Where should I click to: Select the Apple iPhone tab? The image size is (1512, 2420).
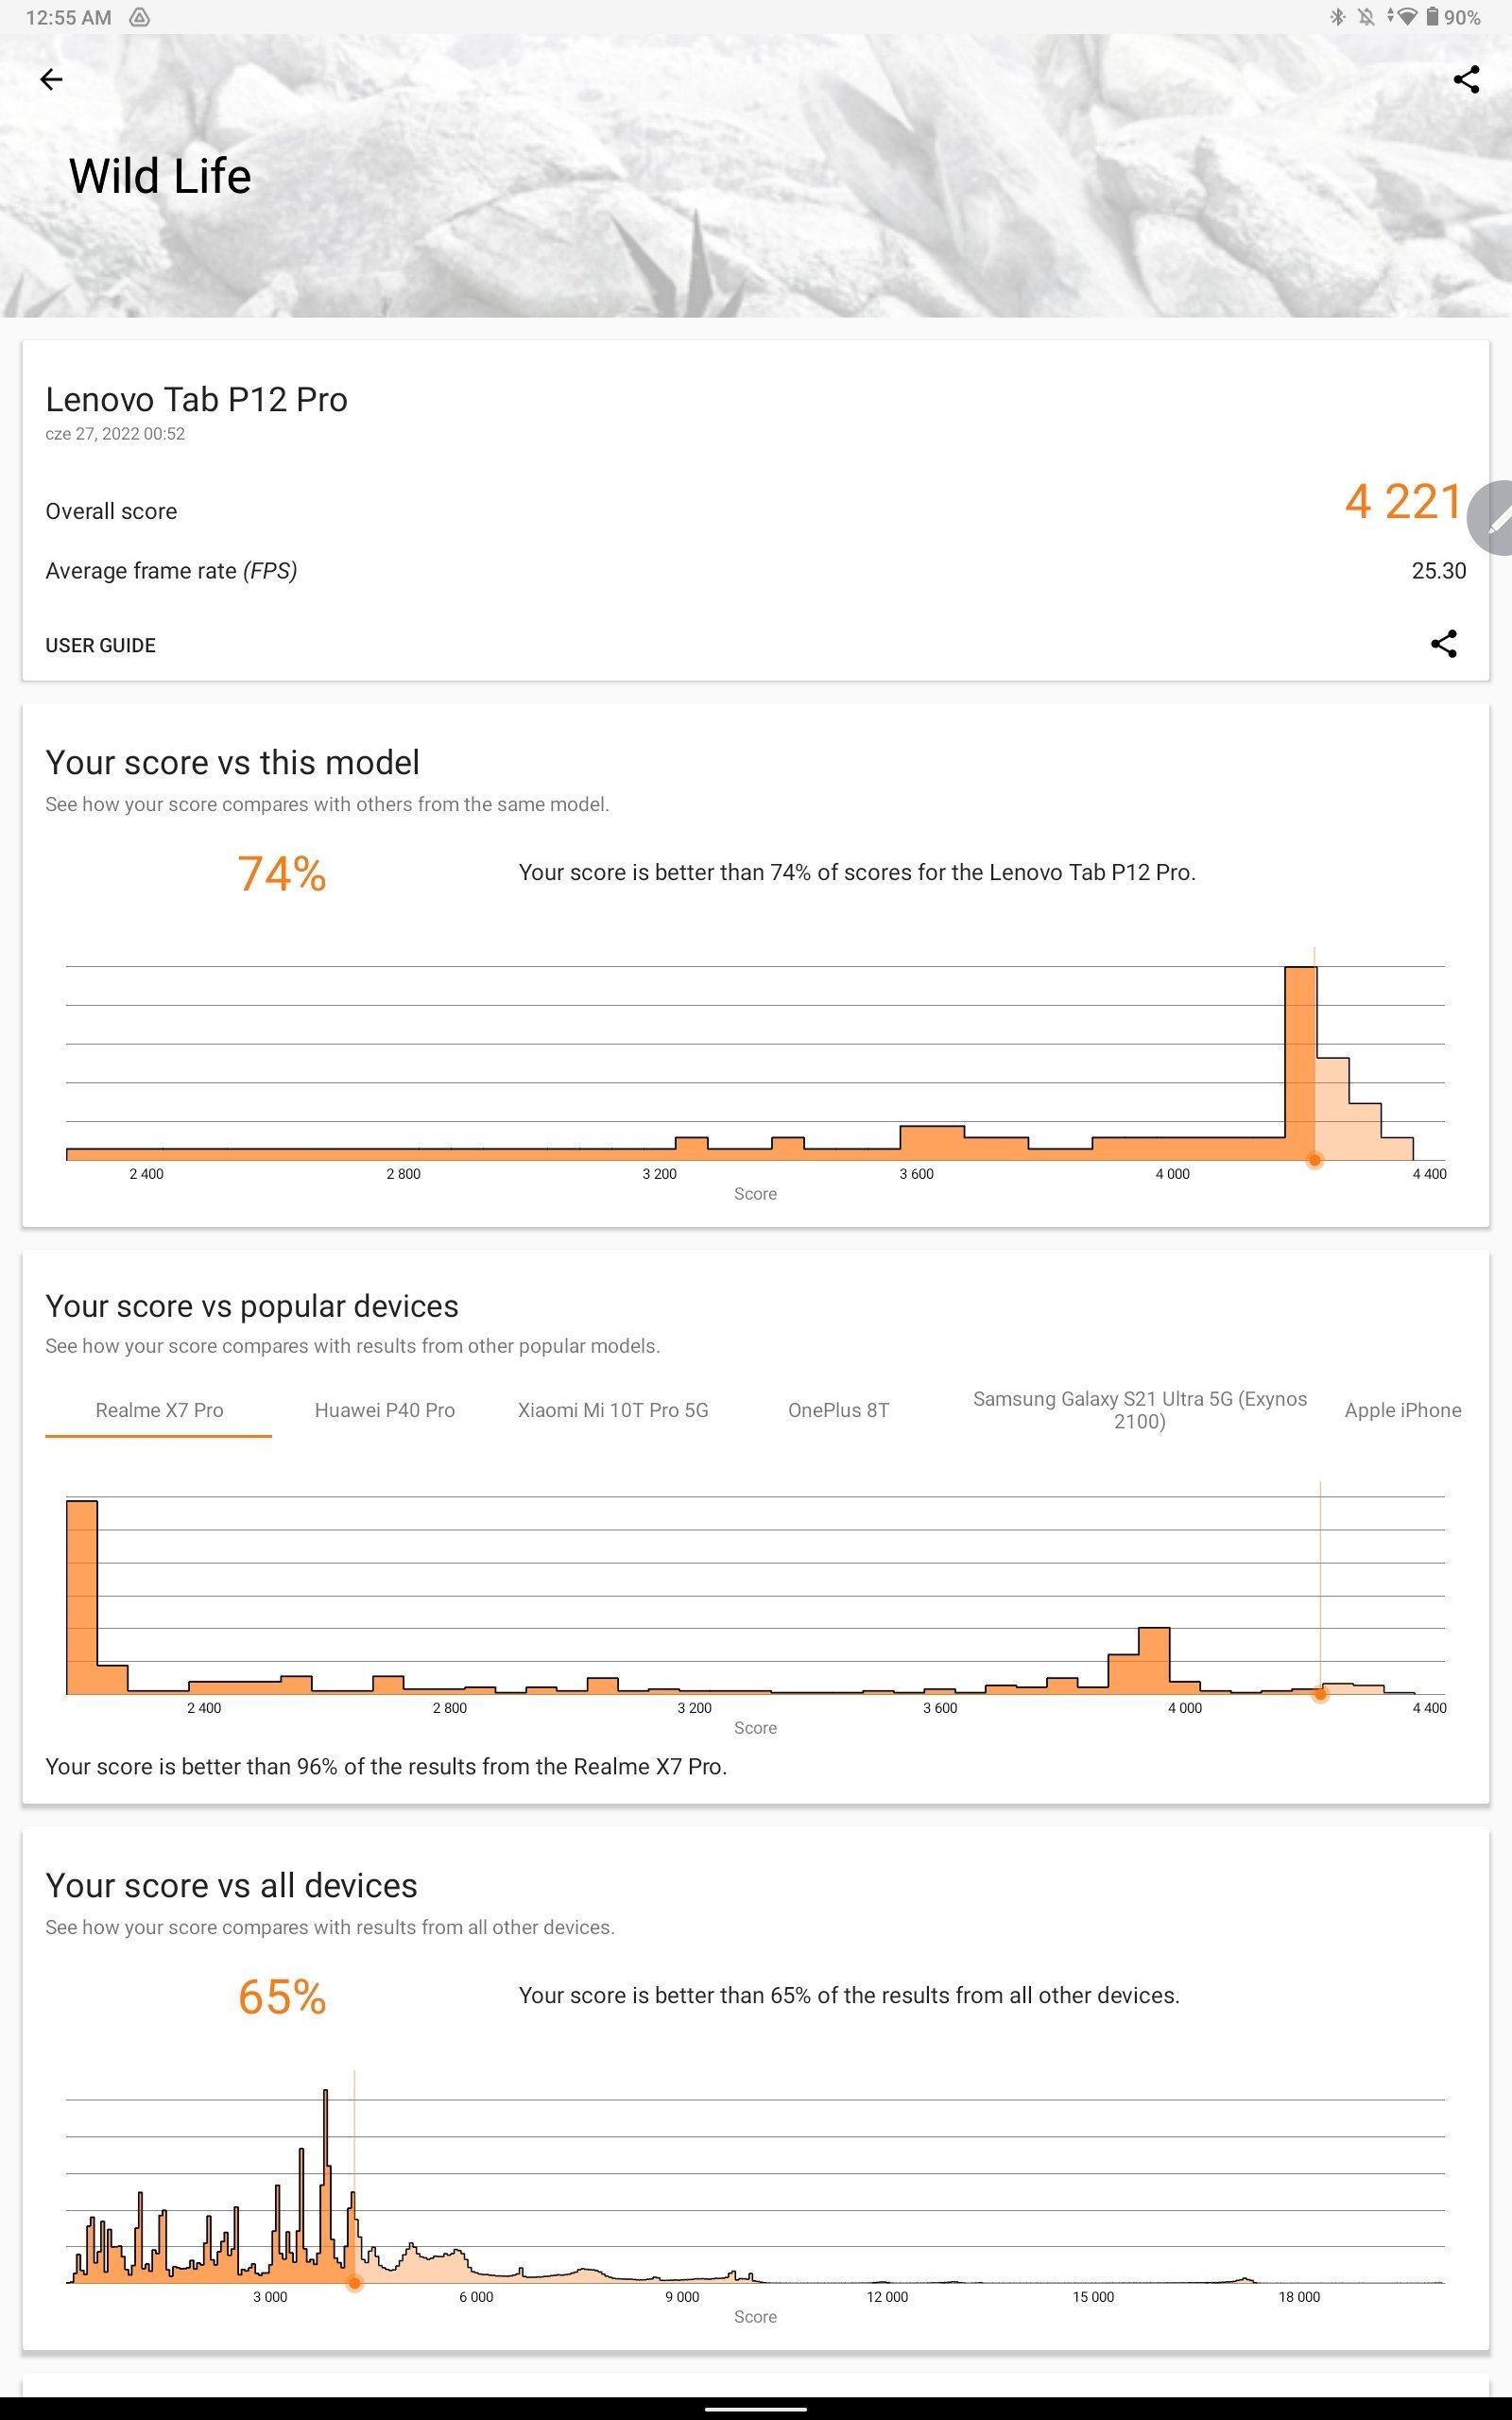[1402, 1410]
